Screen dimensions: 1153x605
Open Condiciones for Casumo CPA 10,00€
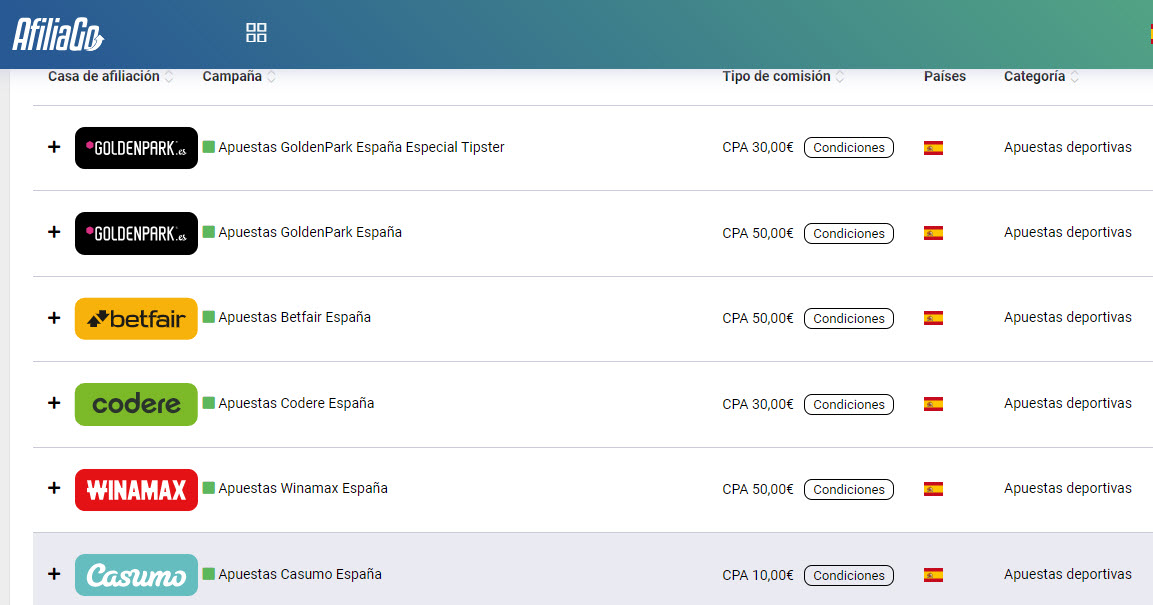tap(848, 576)
